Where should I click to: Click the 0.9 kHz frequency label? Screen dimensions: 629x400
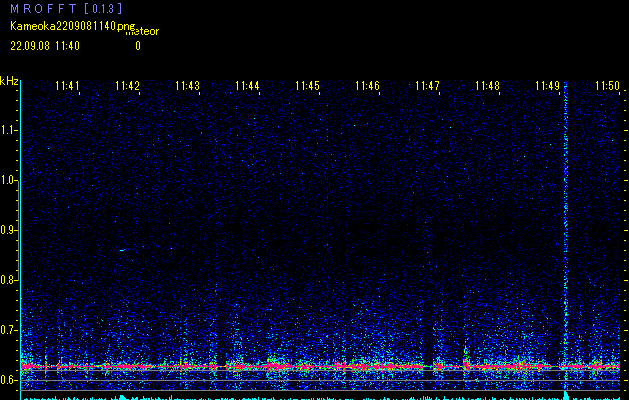click(x=9, y=230)
